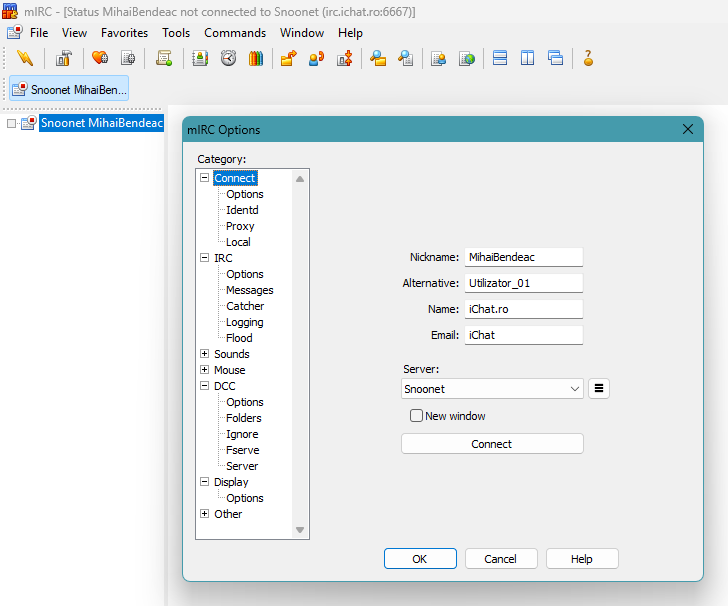Click the Help button in mIRC Options
The image size is (728, 606).
[582, 559]
